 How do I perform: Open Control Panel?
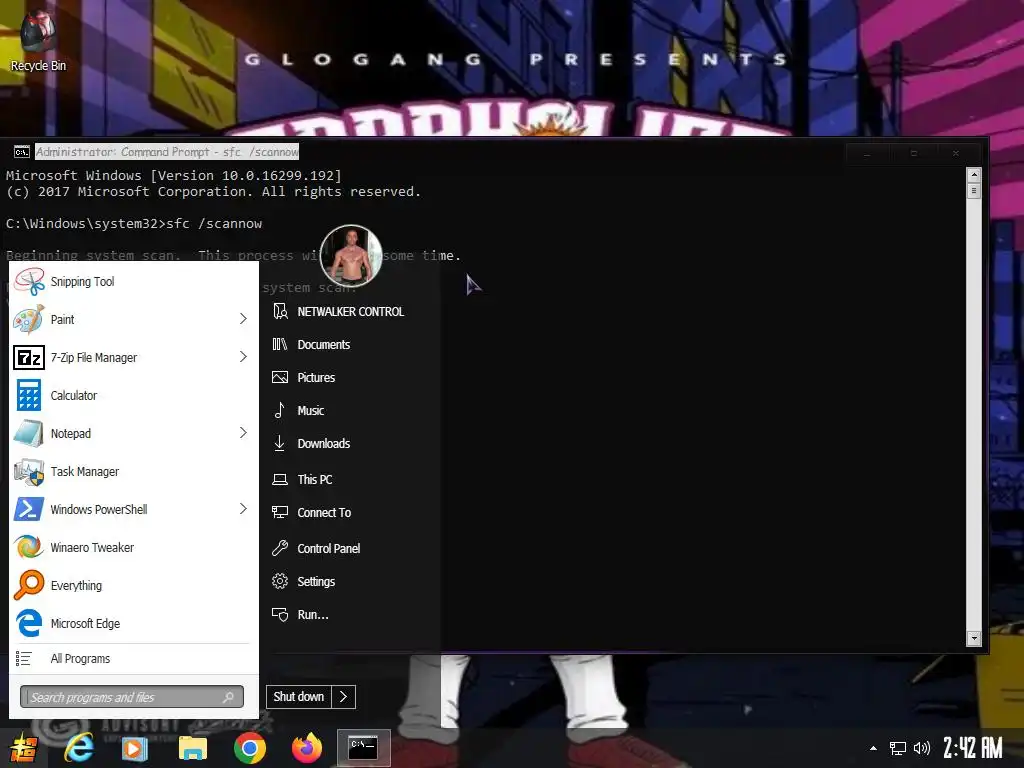pos(316,549)
